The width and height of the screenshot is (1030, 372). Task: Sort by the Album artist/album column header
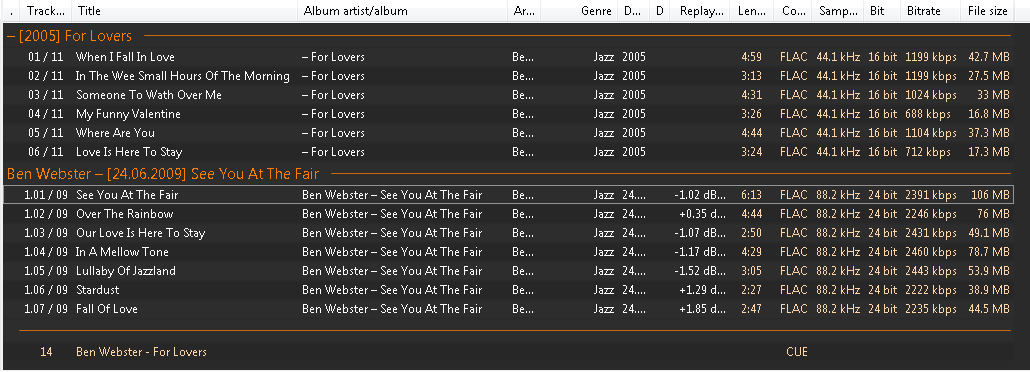pyautogui.click(x=402, y=11)
